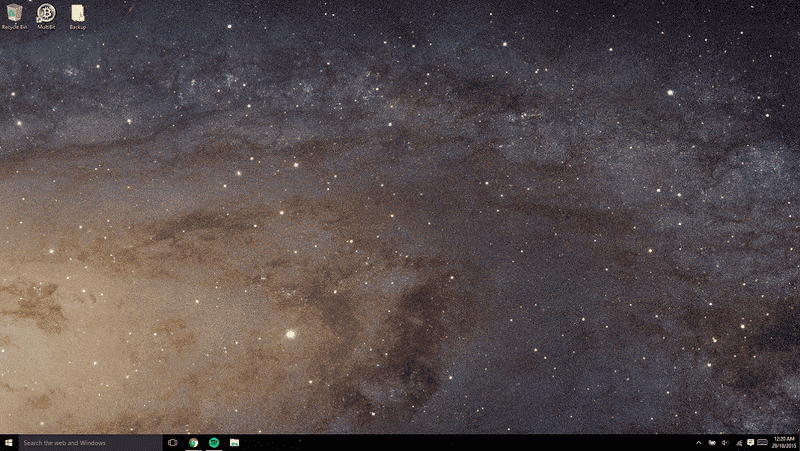Show hidden system tray icons
Image resolution: width=800 pixels, height=451 pixels.
(x=698, y=443)
